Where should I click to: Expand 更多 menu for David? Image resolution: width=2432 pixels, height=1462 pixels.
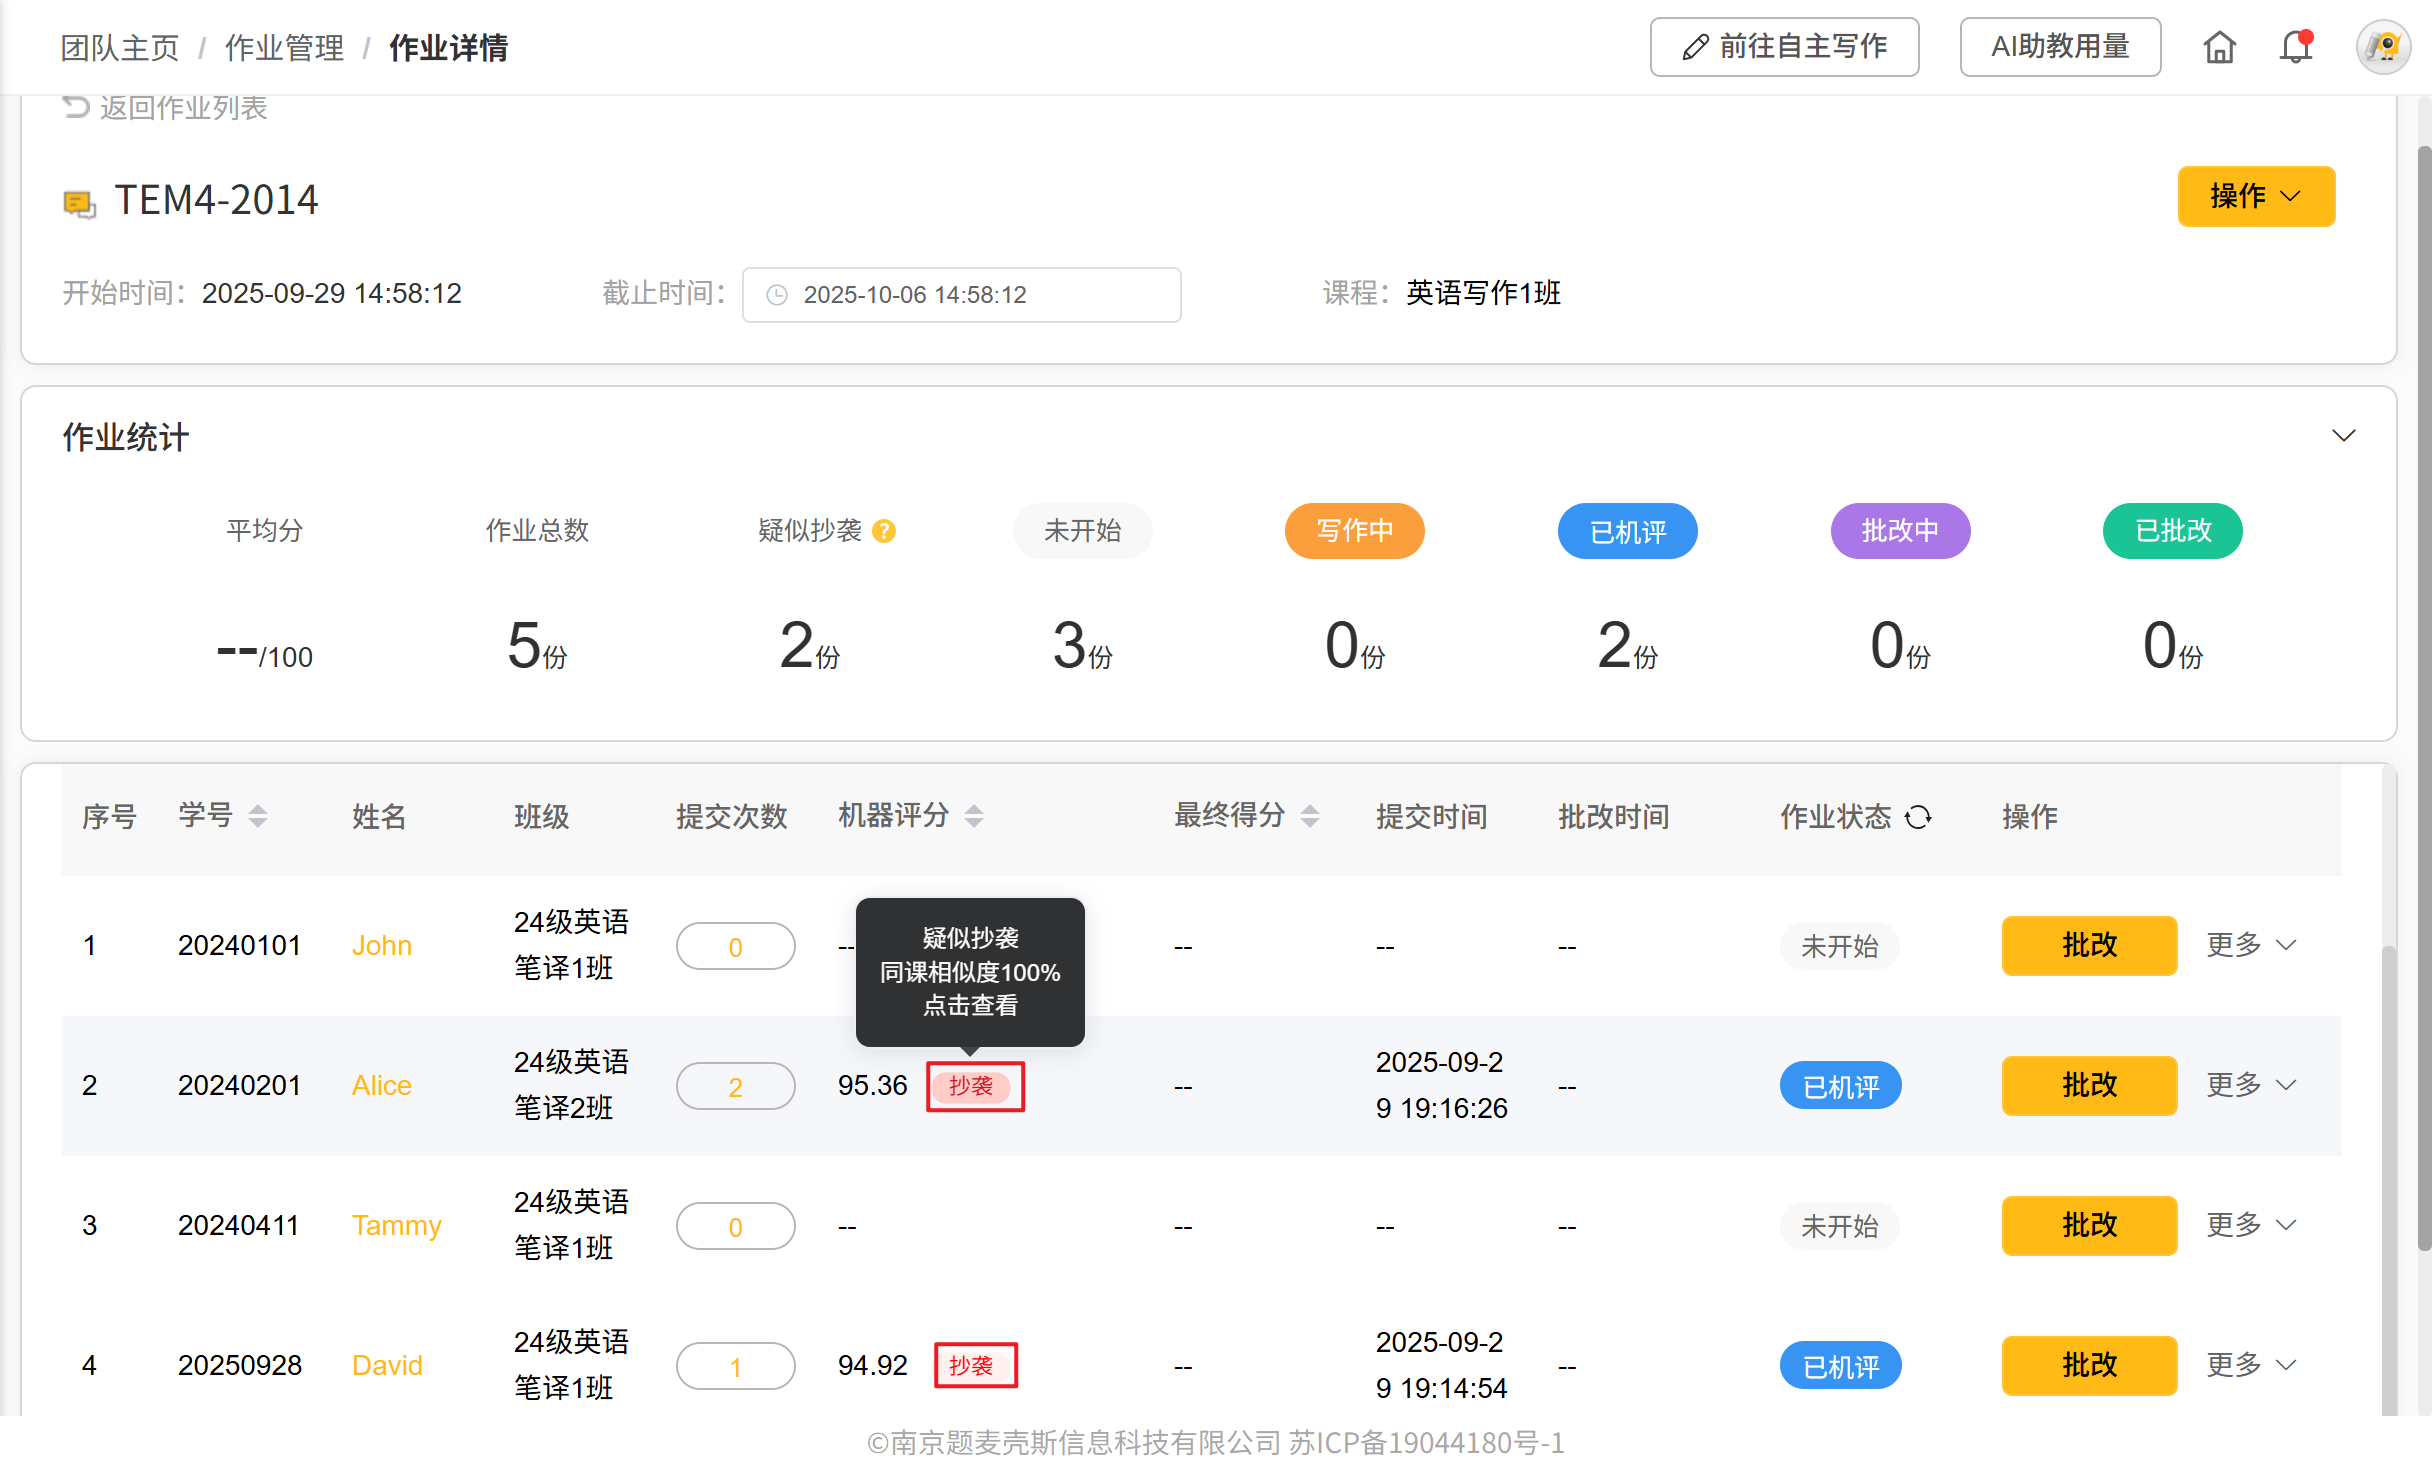2252,1365
